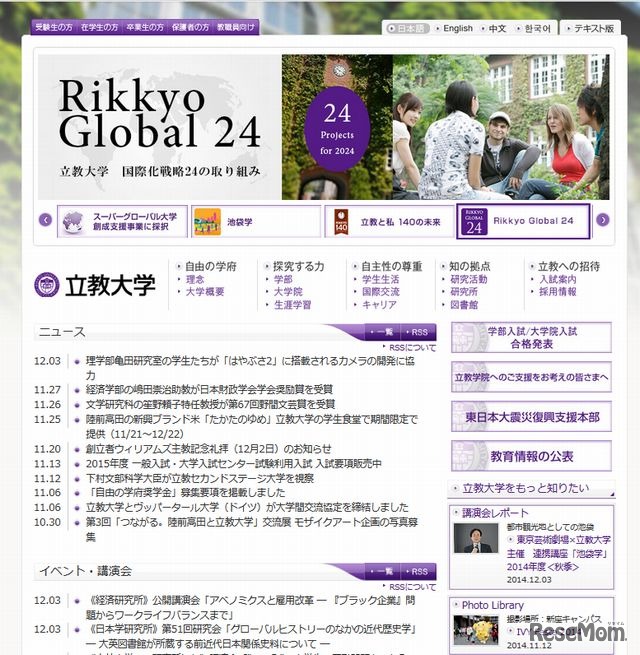Open the 国際交流 link
This screenshot has width=640, height=655.
tap(380, 292)
